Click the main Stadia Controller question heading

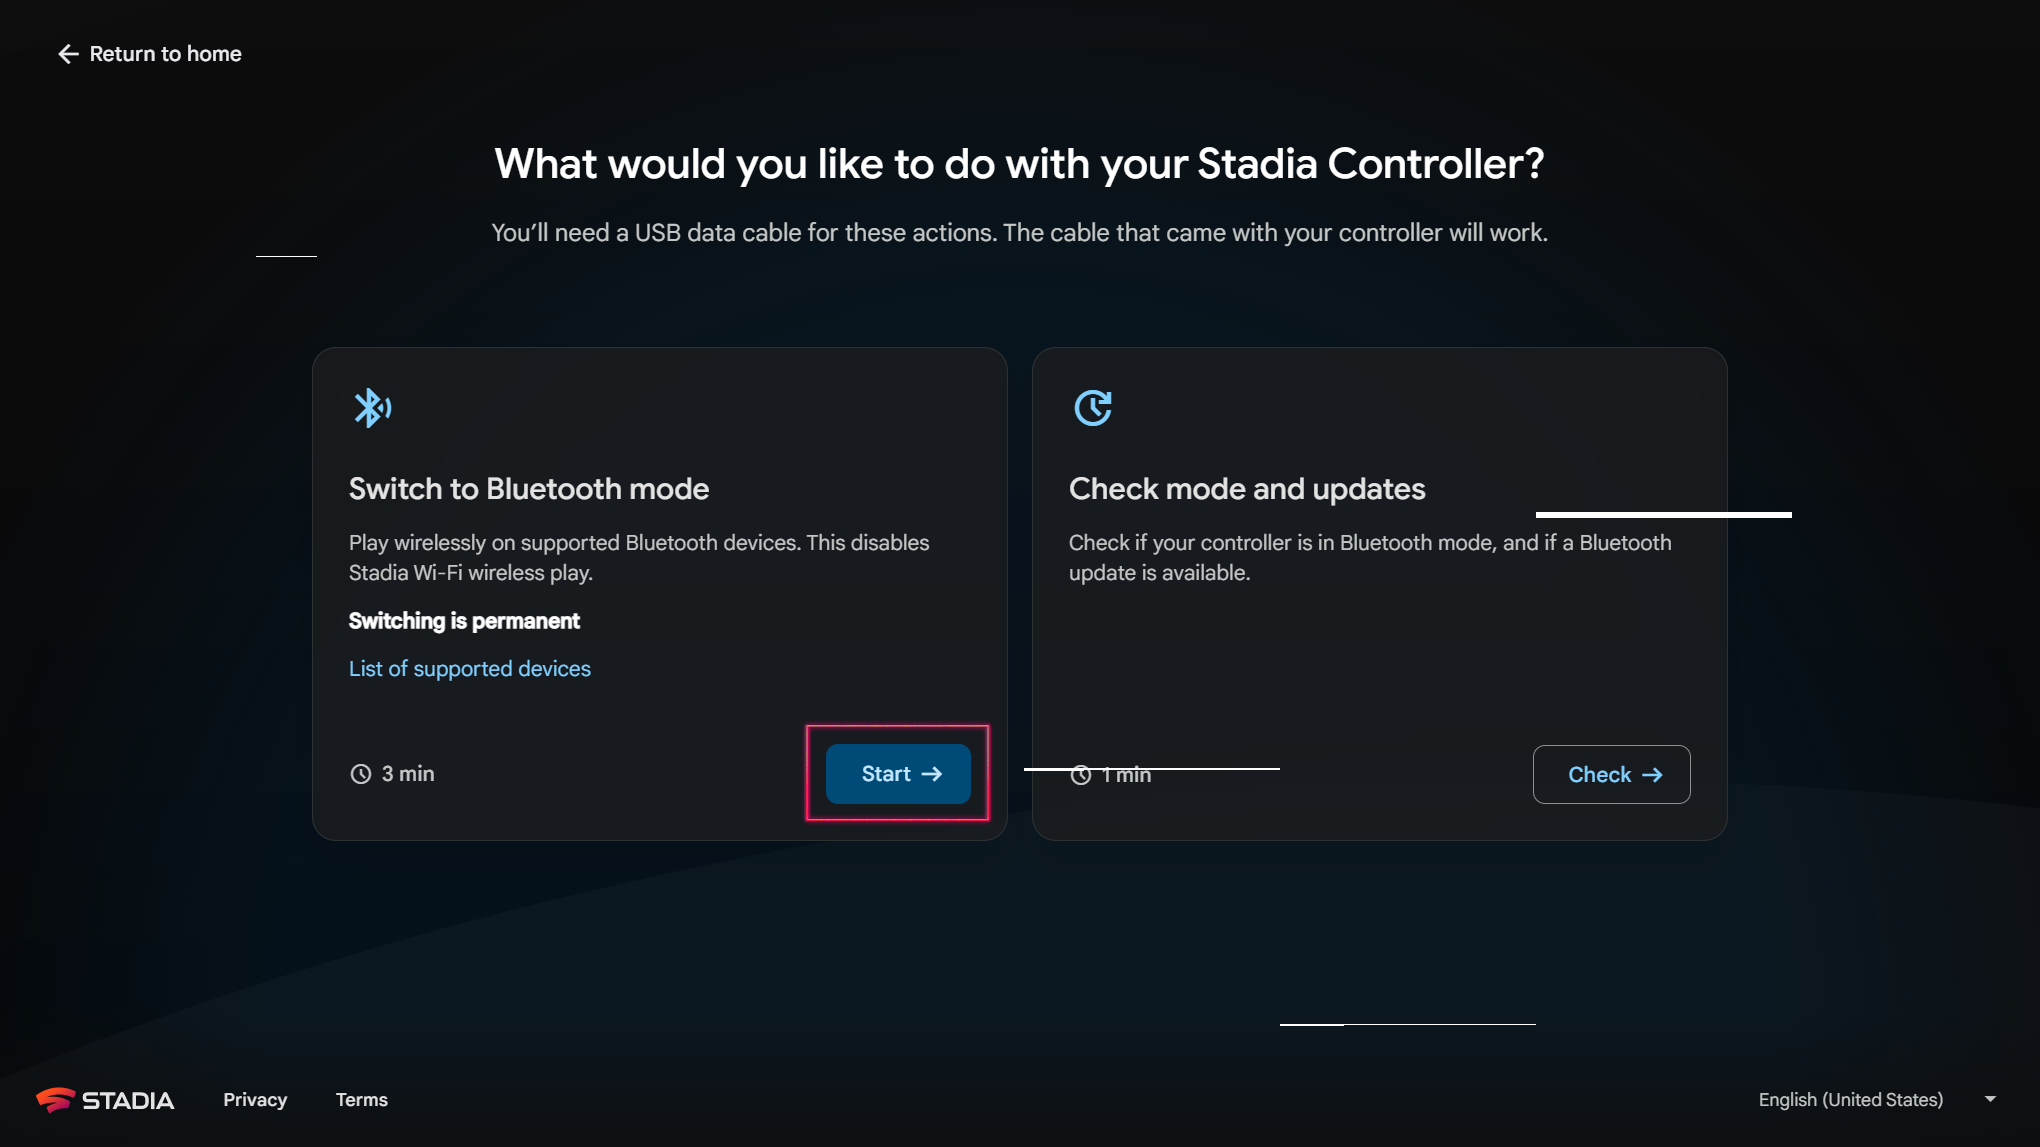point(1019,164)
